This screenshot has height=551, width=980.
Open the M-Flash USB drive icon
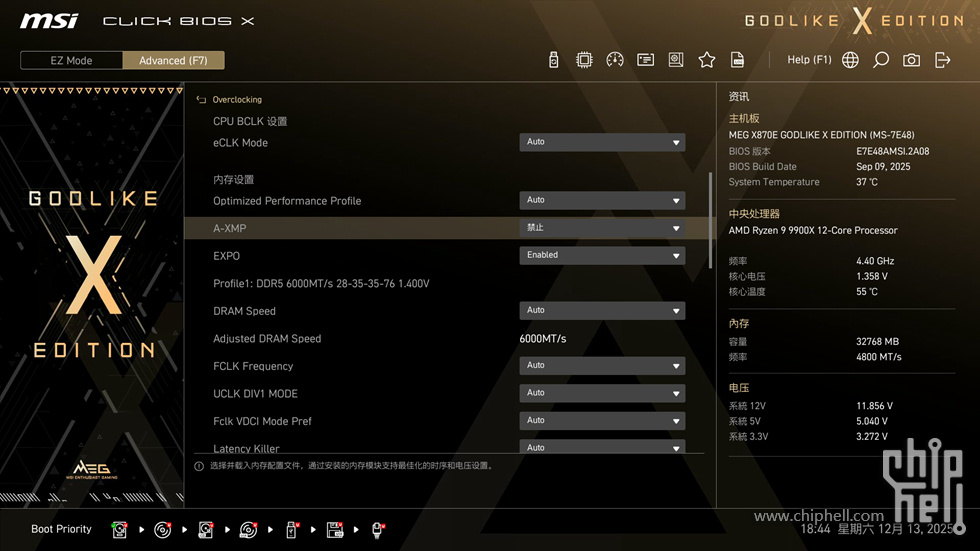click(x=554, y=60)
